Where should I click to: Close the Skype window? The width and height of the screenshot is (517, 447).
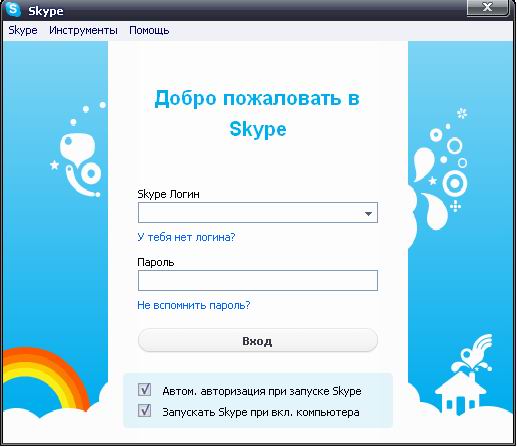487,7
